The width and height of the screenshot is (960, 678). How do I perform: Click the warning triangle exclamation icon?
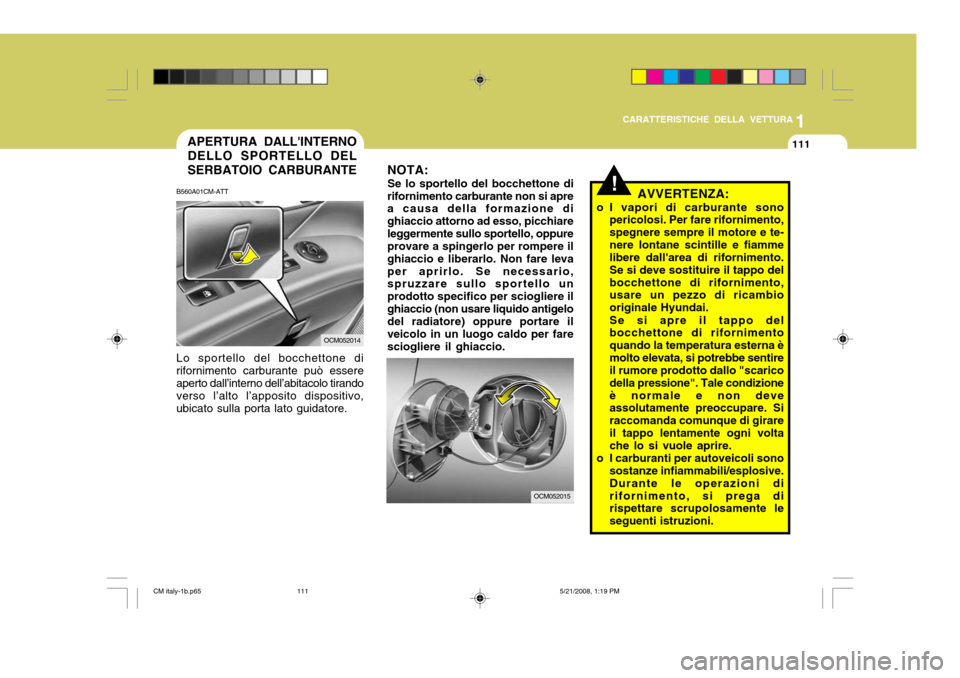pyautogui.click(x=614, y=179)
